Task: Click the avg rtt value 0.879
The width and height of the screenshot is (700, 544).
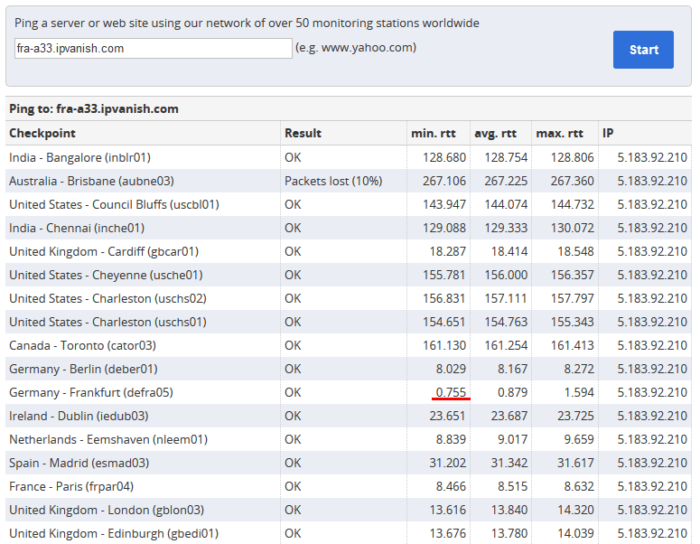Action: (x=512, y=393)
